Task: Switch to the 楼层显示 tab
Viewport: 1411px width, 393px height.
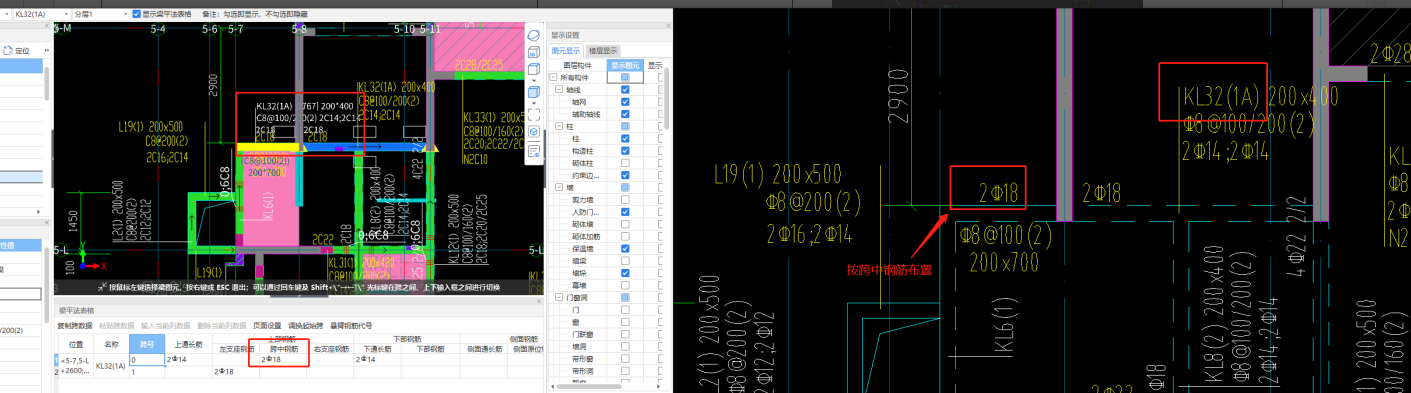Action: 604,50
